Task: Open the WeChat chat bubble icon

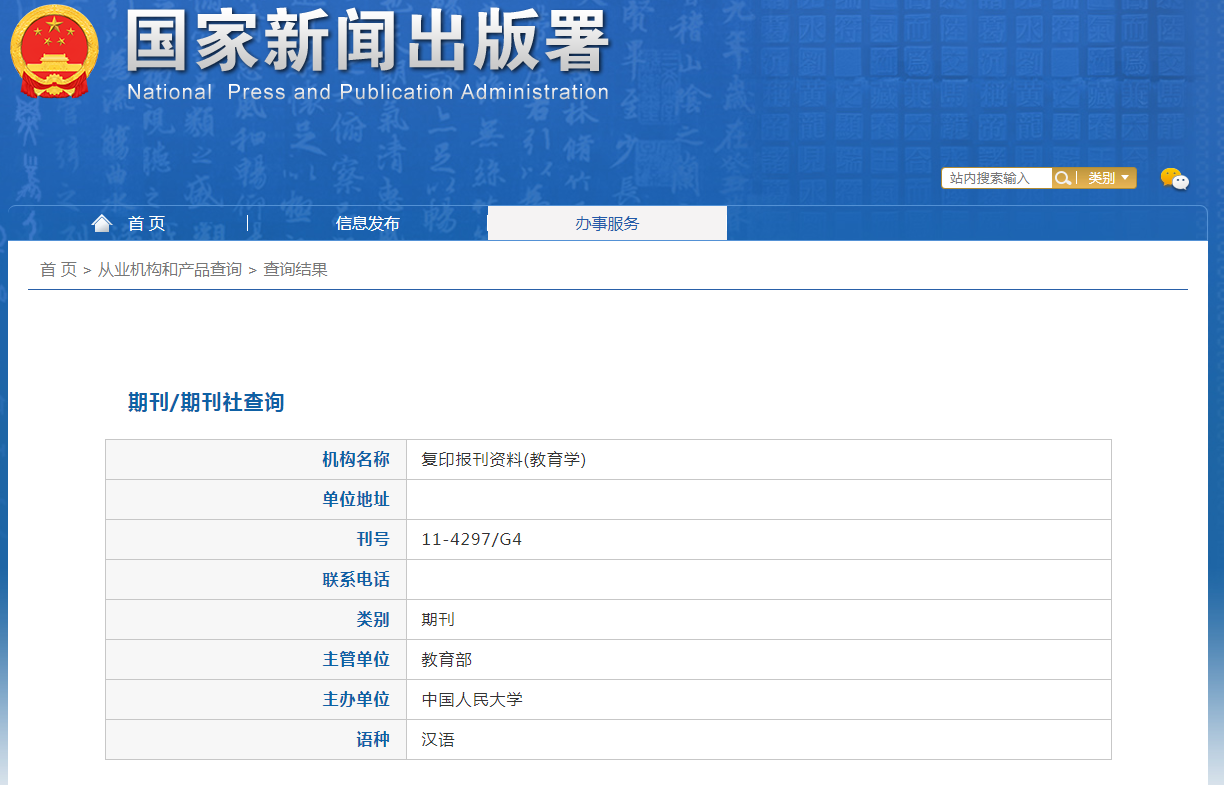Action: [1174, 179]
